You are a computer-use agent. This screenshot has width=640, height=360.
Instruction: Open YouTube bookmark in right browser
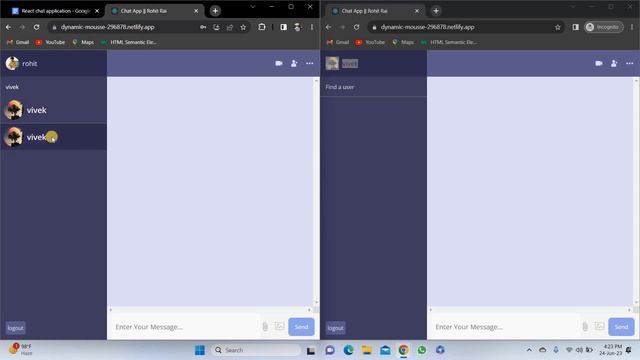point(370,42)
